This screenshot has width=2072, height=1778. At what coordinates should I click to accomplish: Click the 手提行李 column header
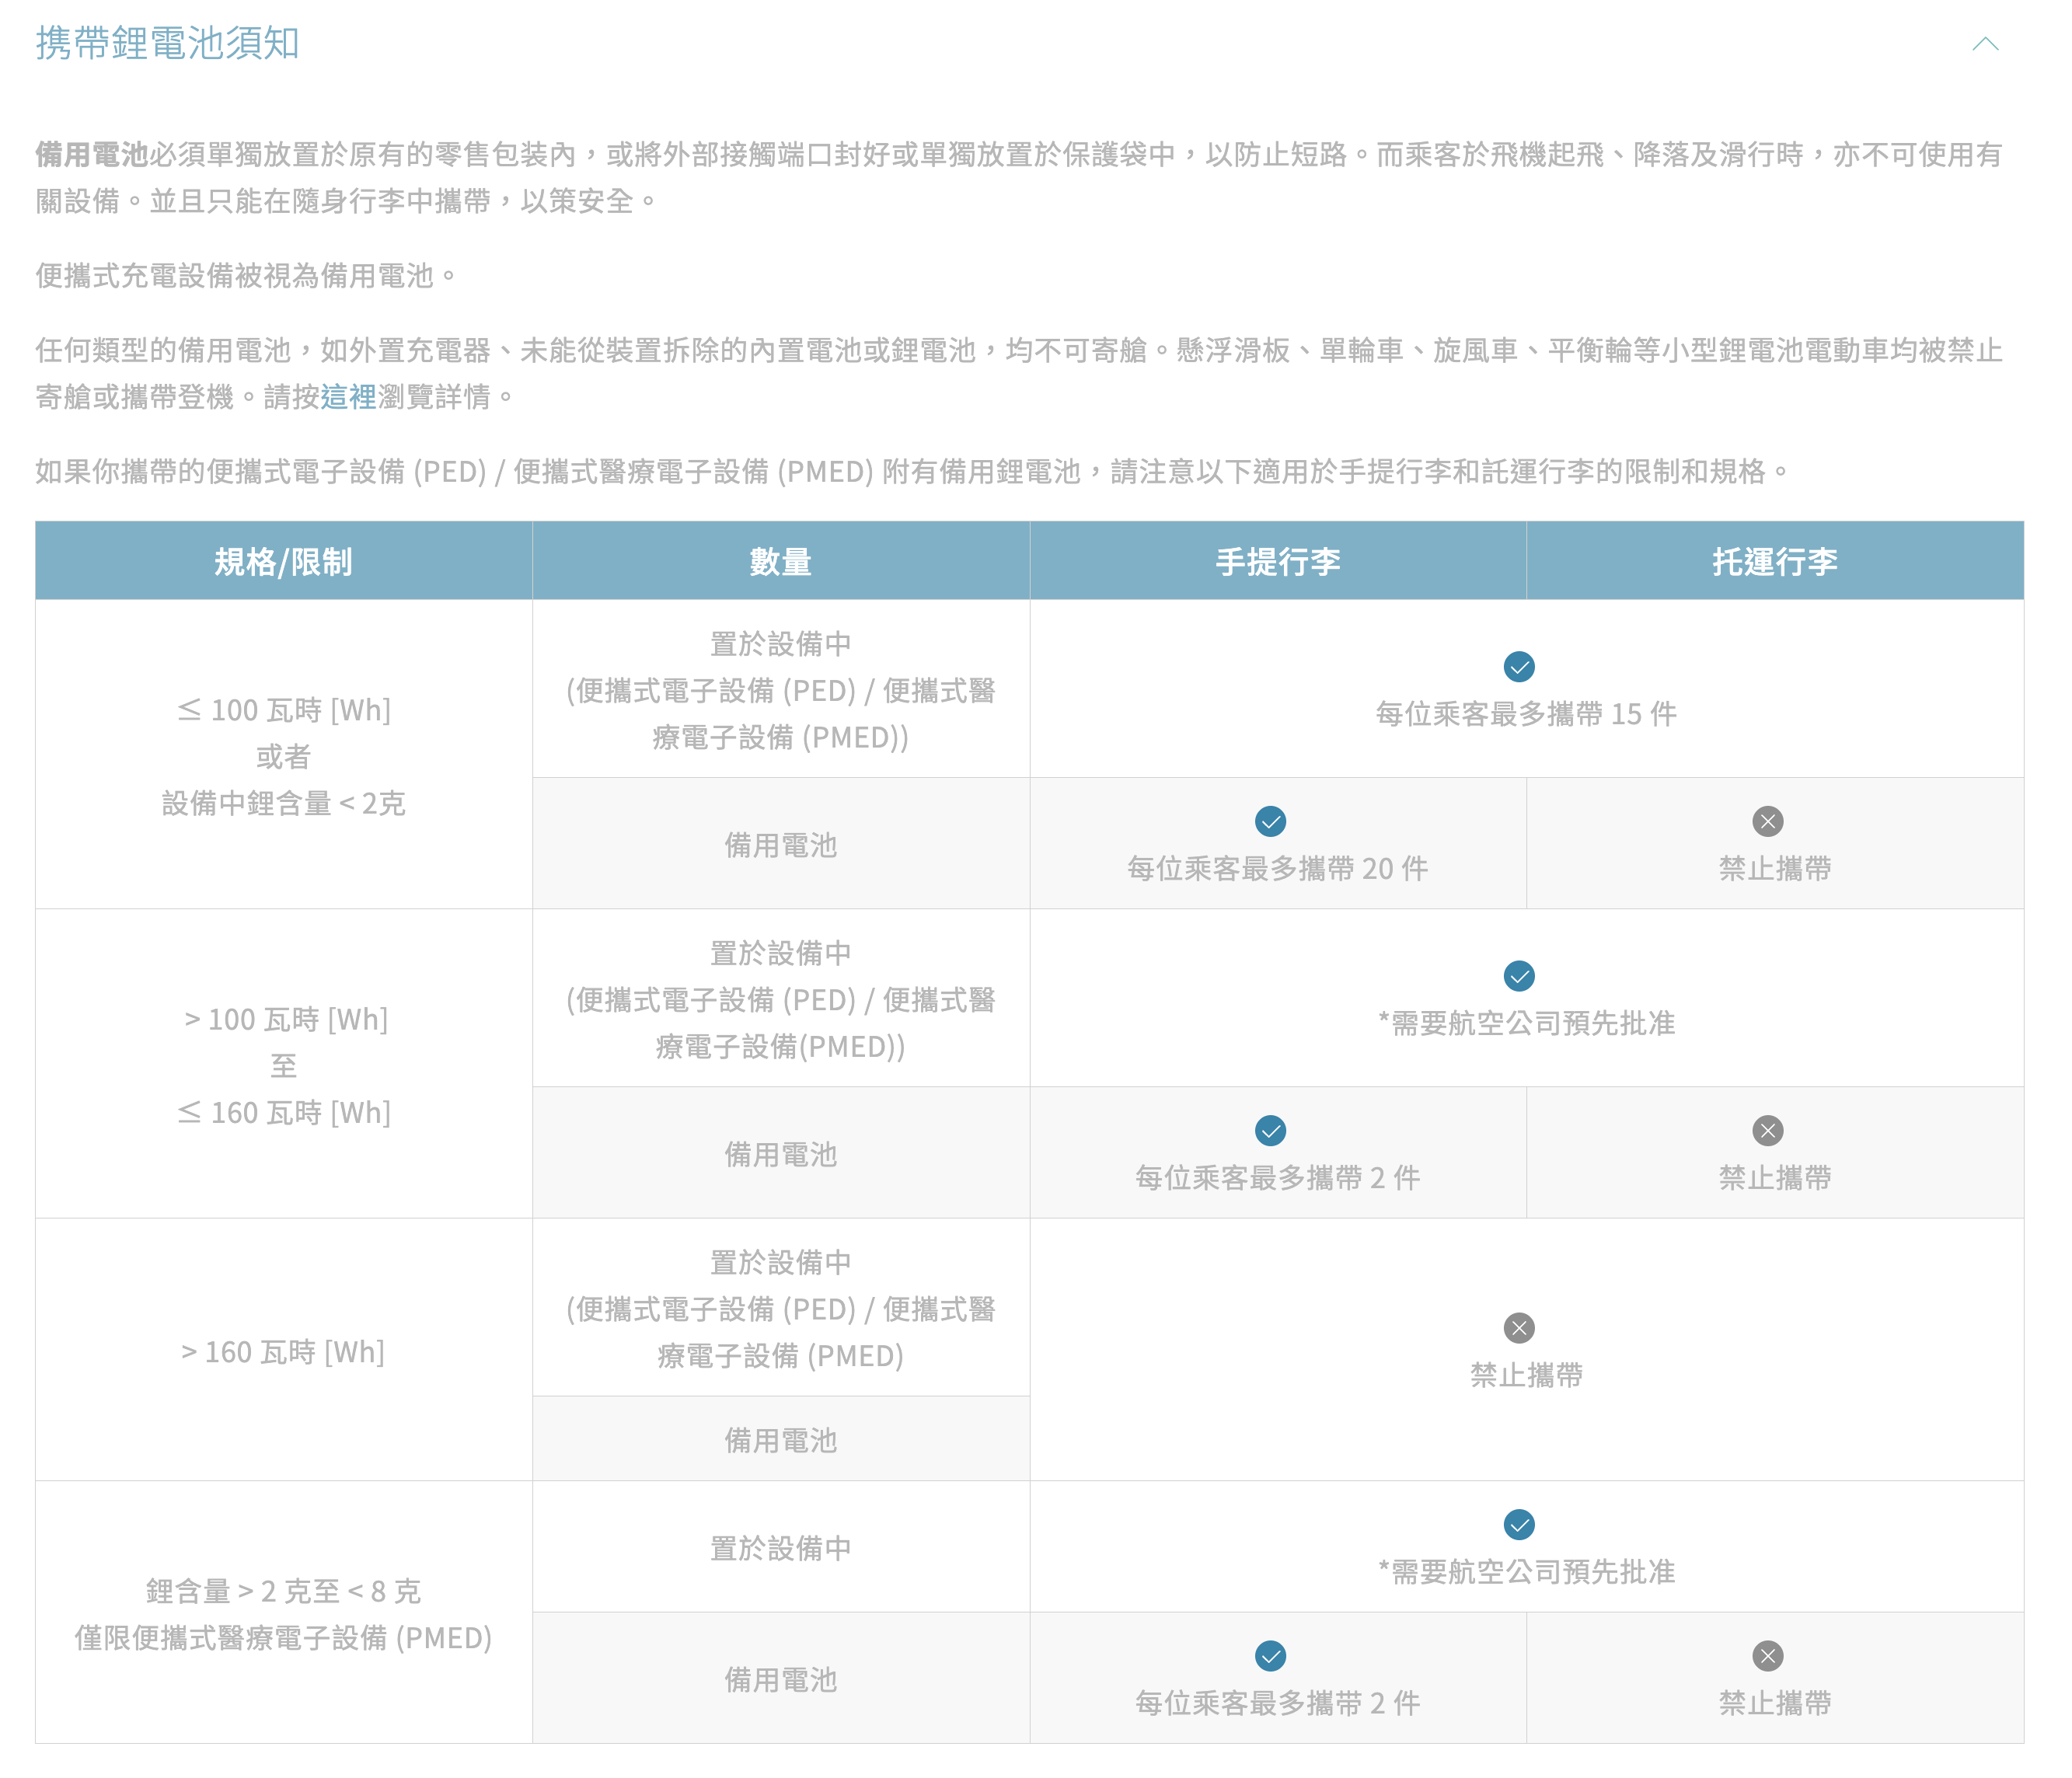click(1277, 561)
